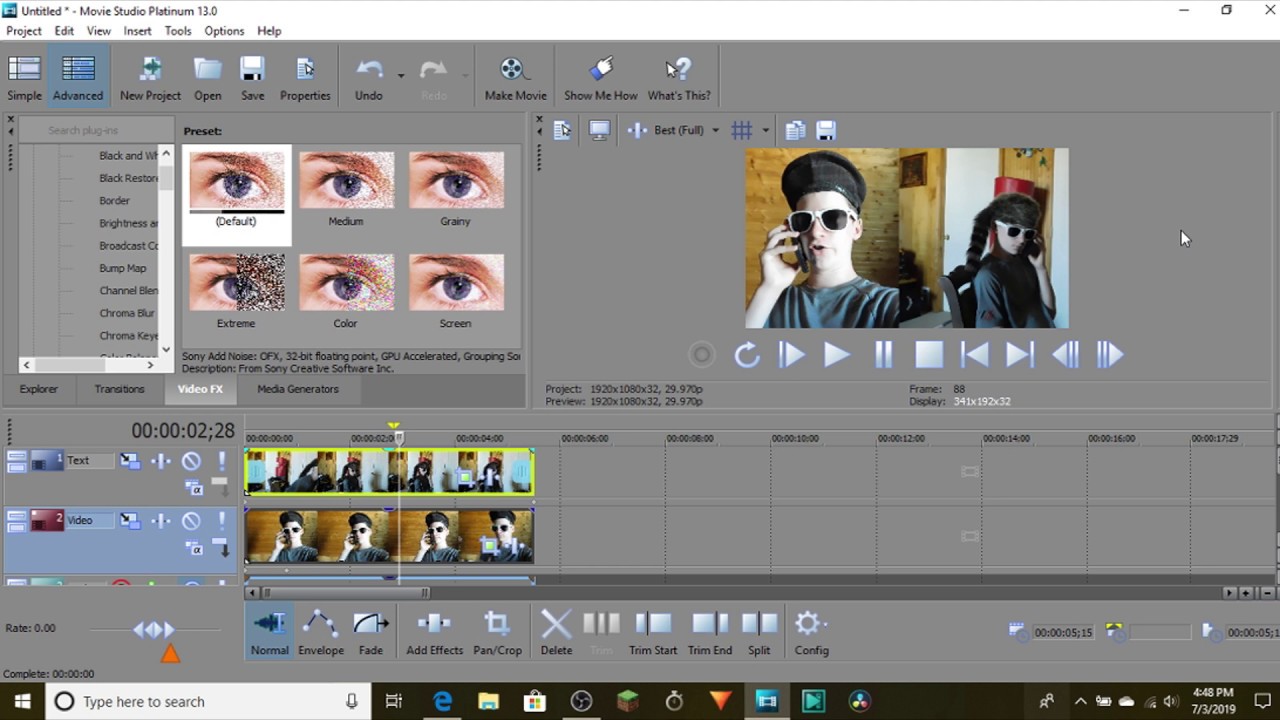The image size is (1280, 720).
Task: Jump to the project start
Action: 975,355
